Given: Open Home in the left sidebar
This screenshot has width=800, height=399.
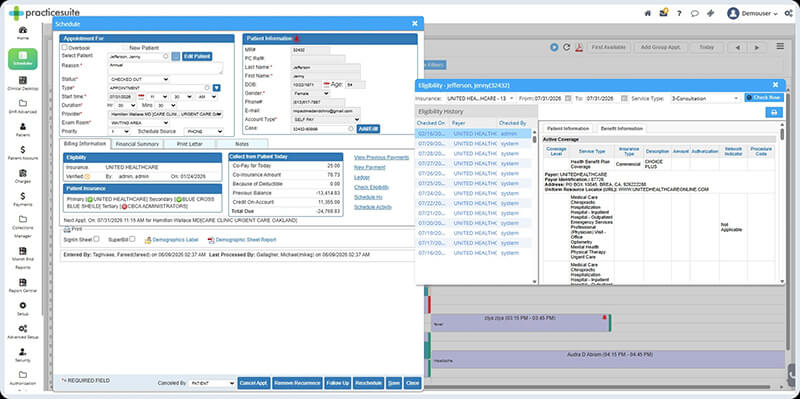Looking at the screenshot, I should click(x=22, y=33).
